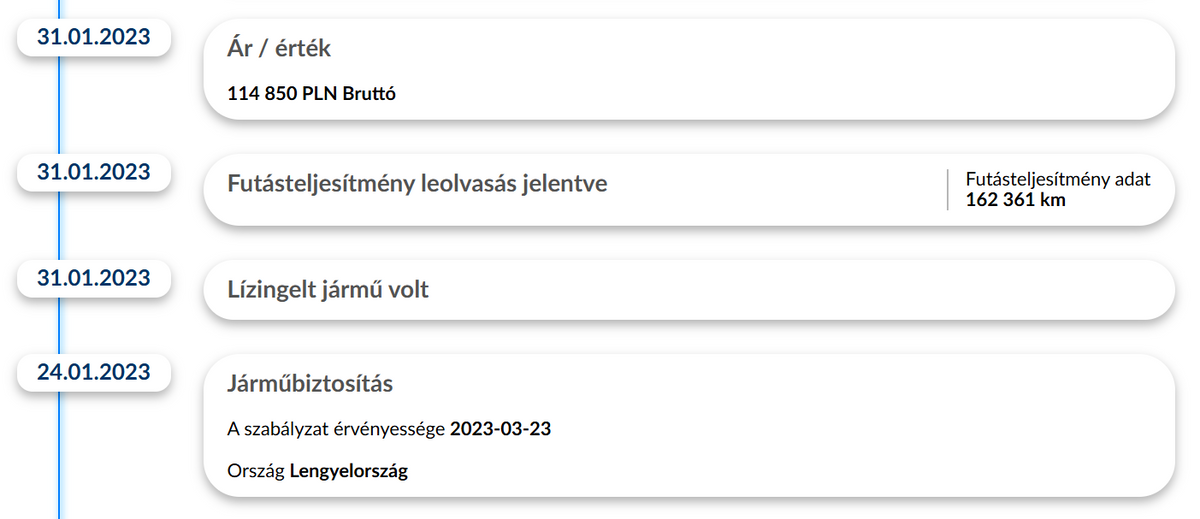The height and width of the screenshot is (519, 1200).
Task: Select the 24.01.2023 timeline date badge
Action: point(93,372)
